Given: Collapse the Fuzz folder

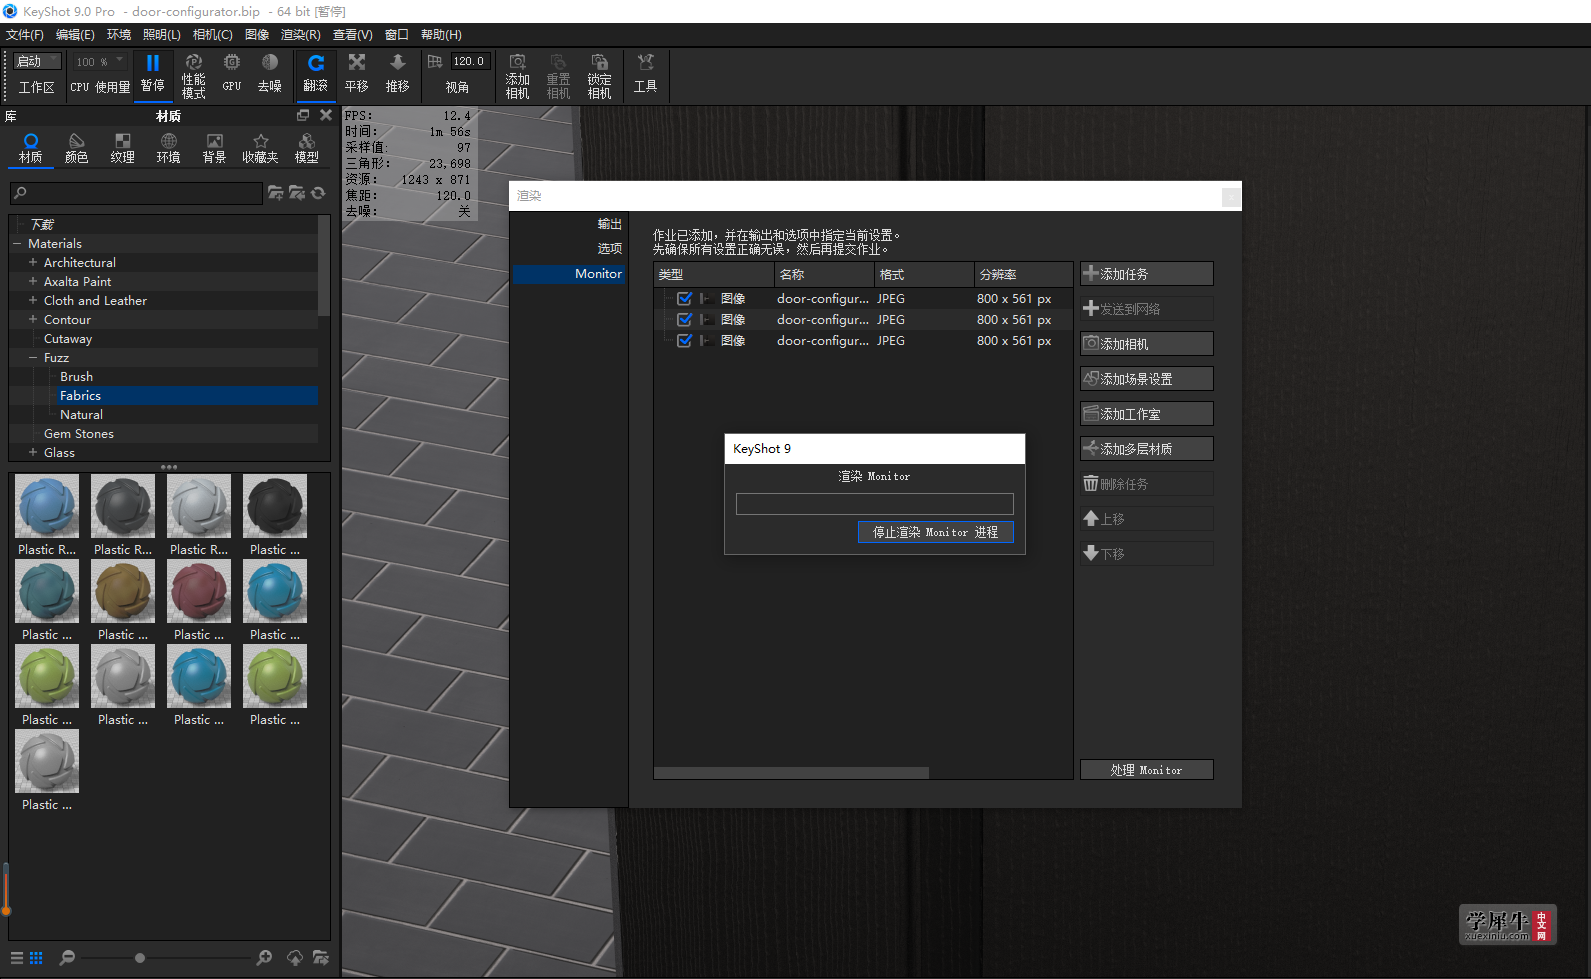Looking at the screenshot, I should click(x=33, y=358).
